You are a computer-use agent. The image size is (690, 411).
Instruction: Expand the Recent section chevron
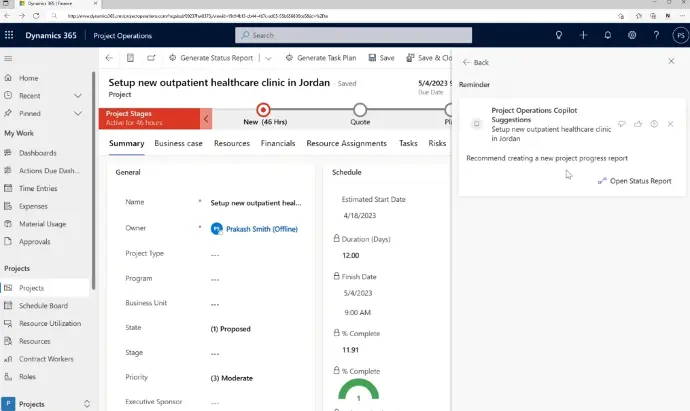click(x=78, y=95)
